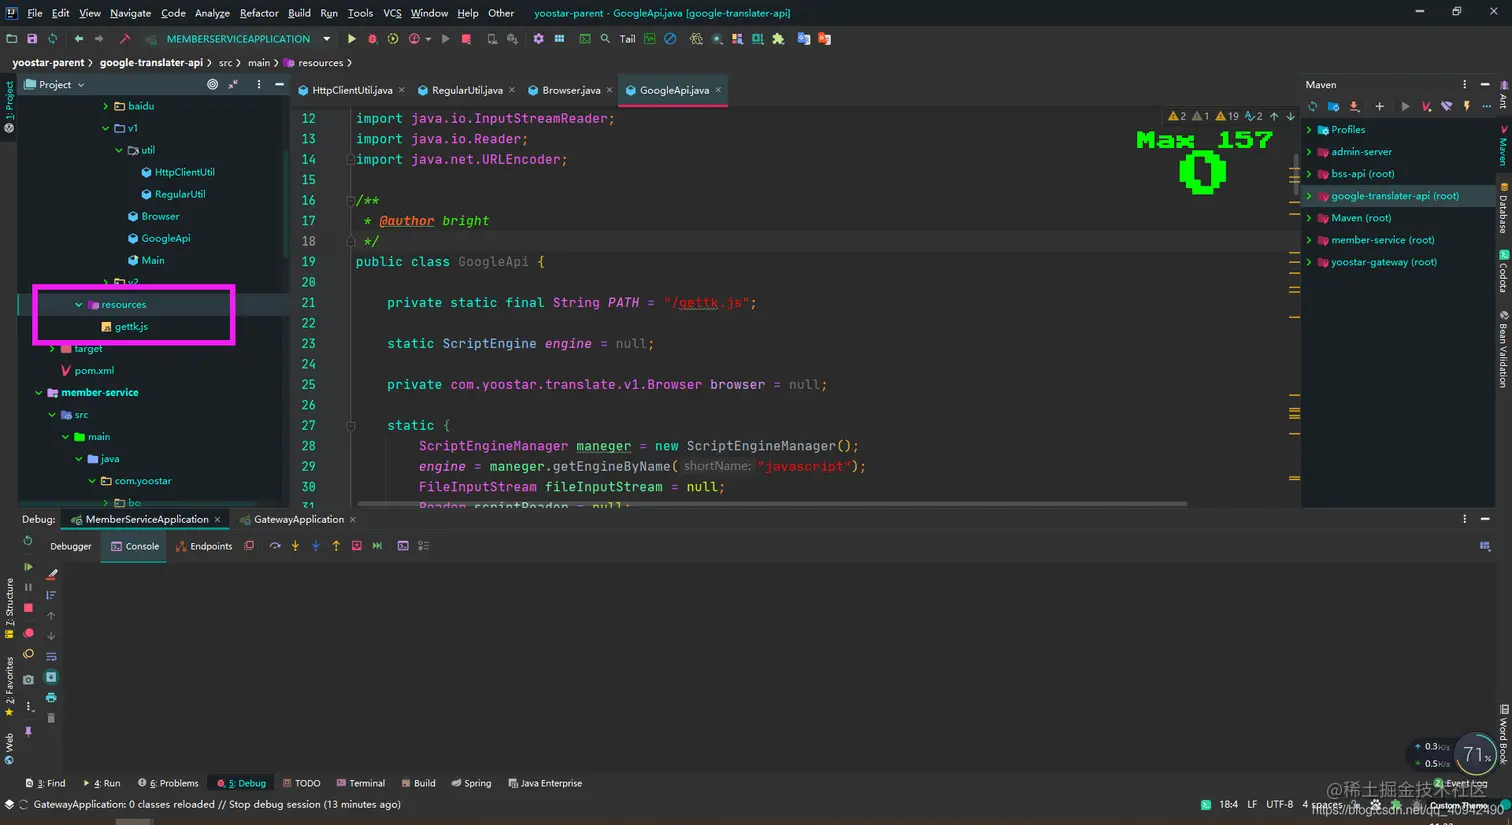Click Step Over in the debug toolbar
This screenshot has width=1512, height=825.
coord(275,546)
